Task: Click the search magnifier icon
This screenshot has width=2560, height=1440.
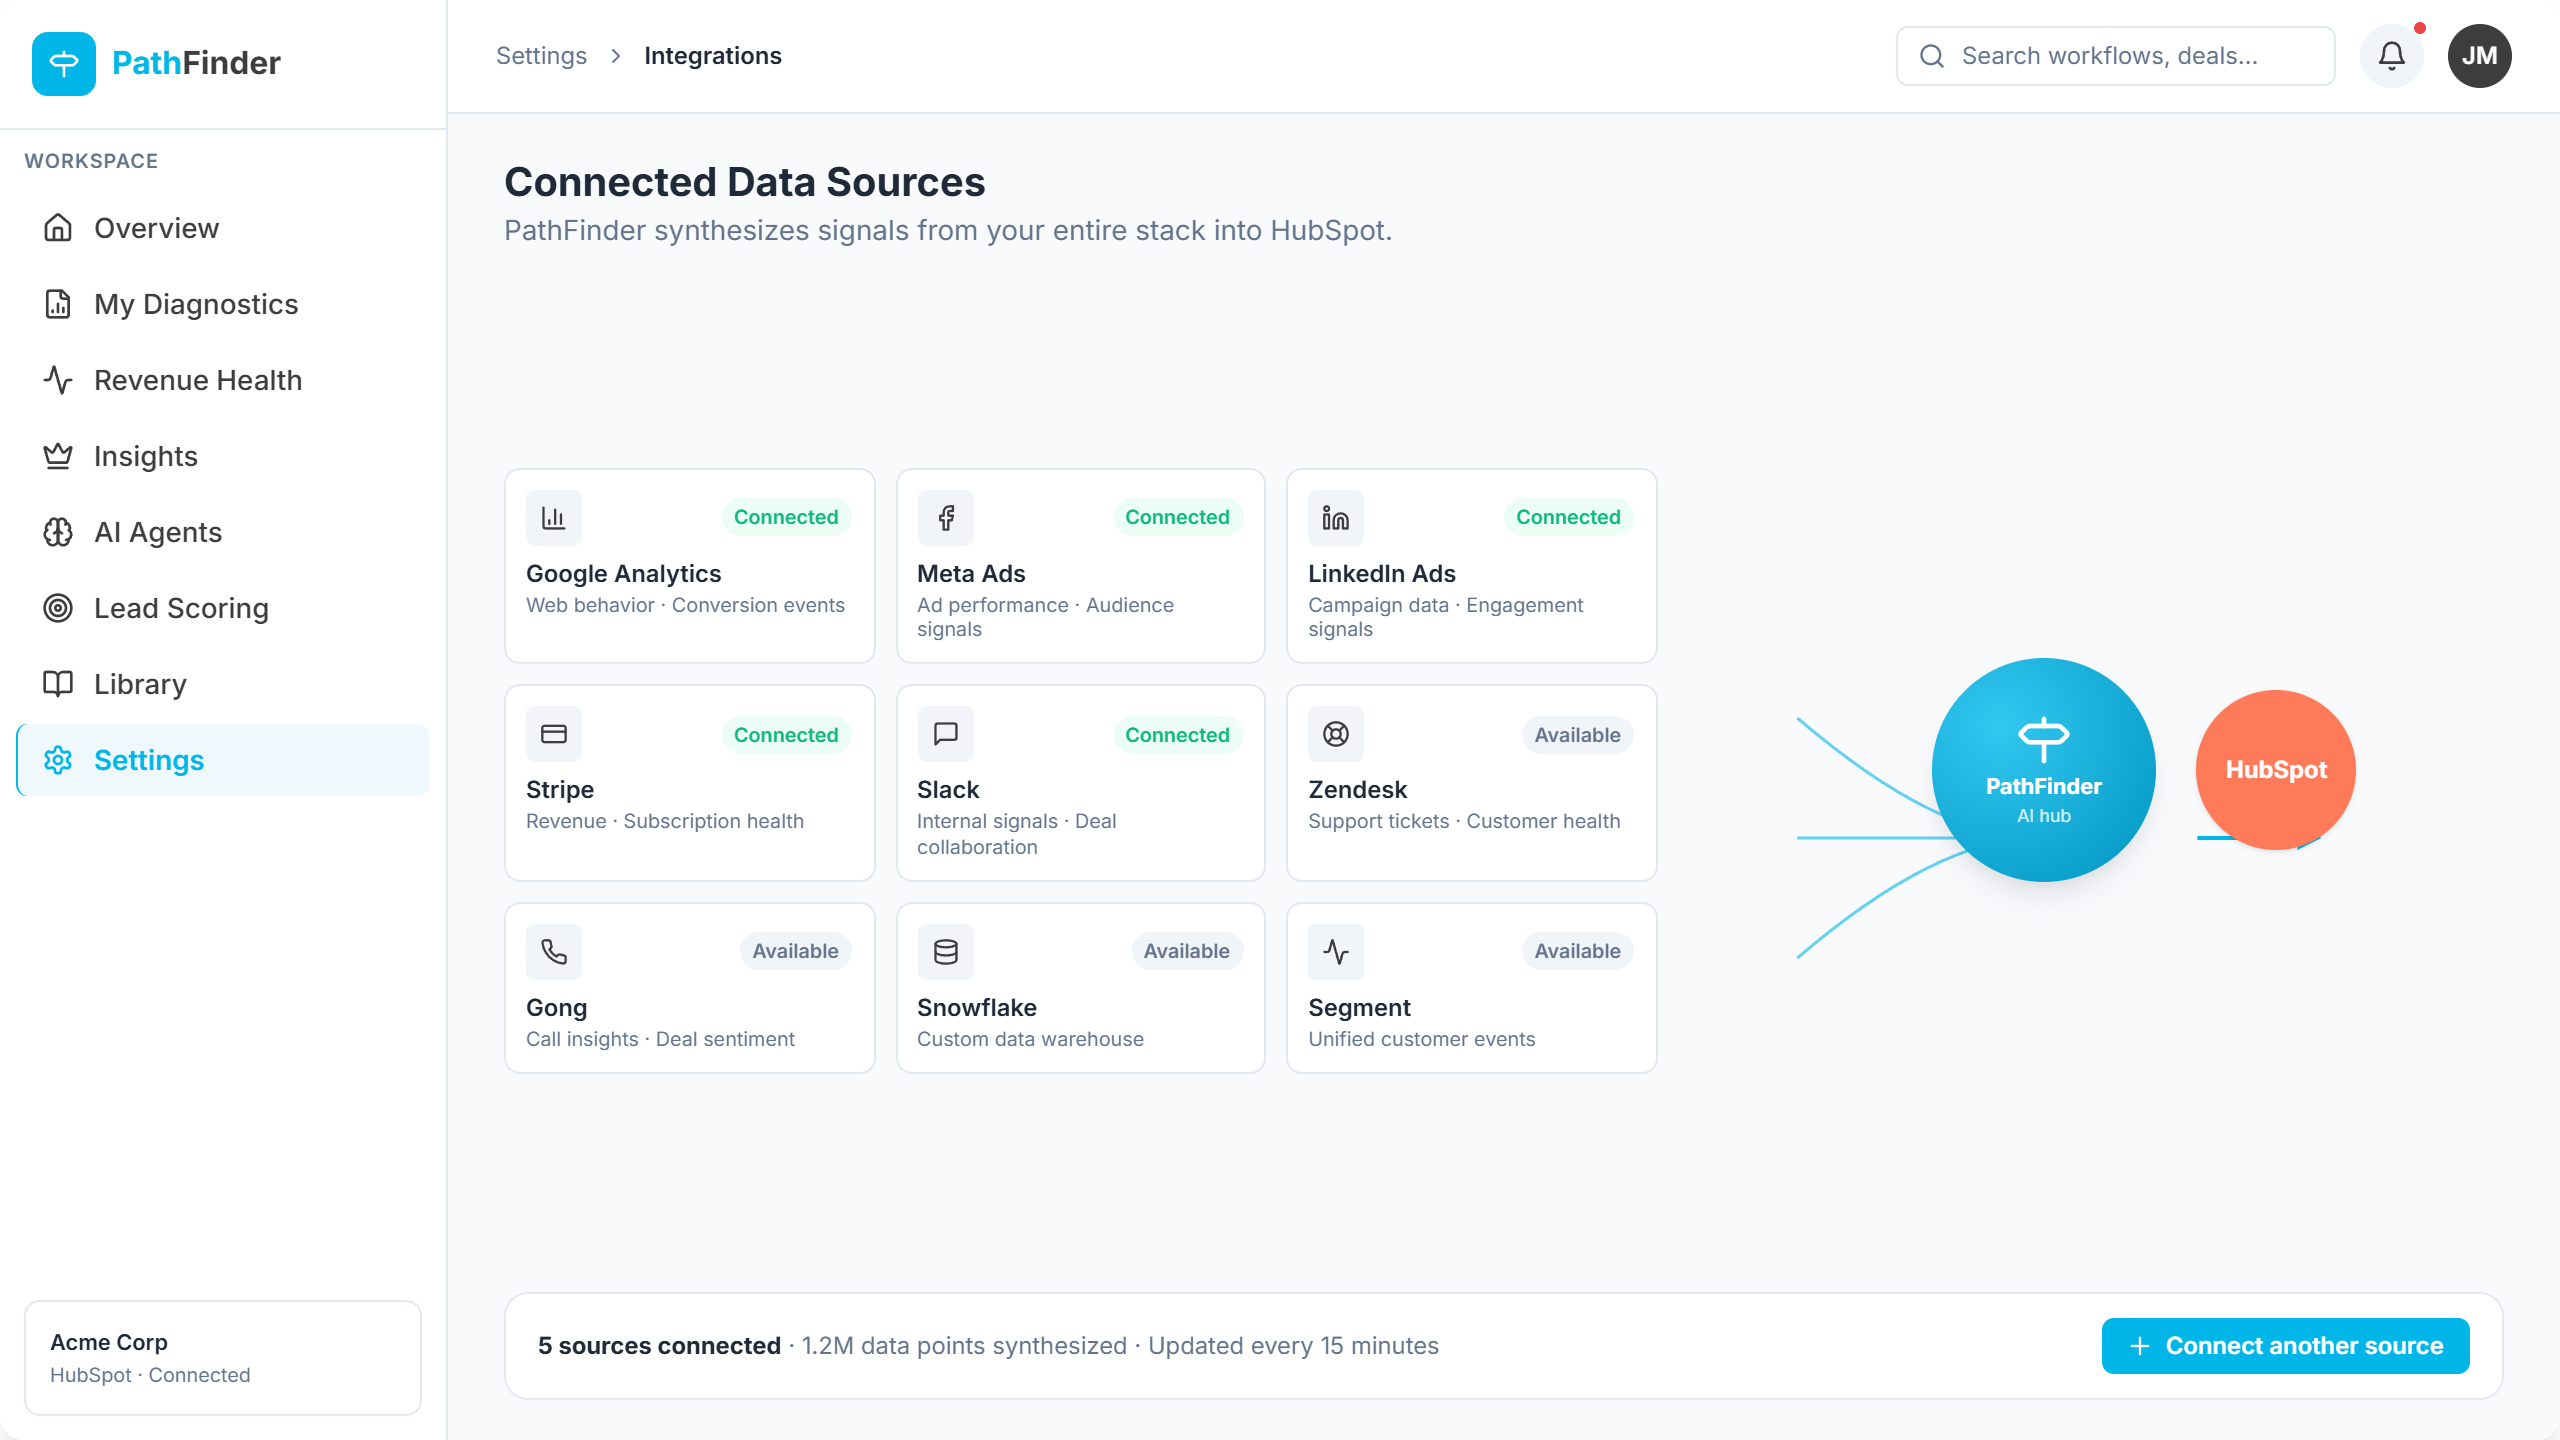Action: (x=1932, y=56)
